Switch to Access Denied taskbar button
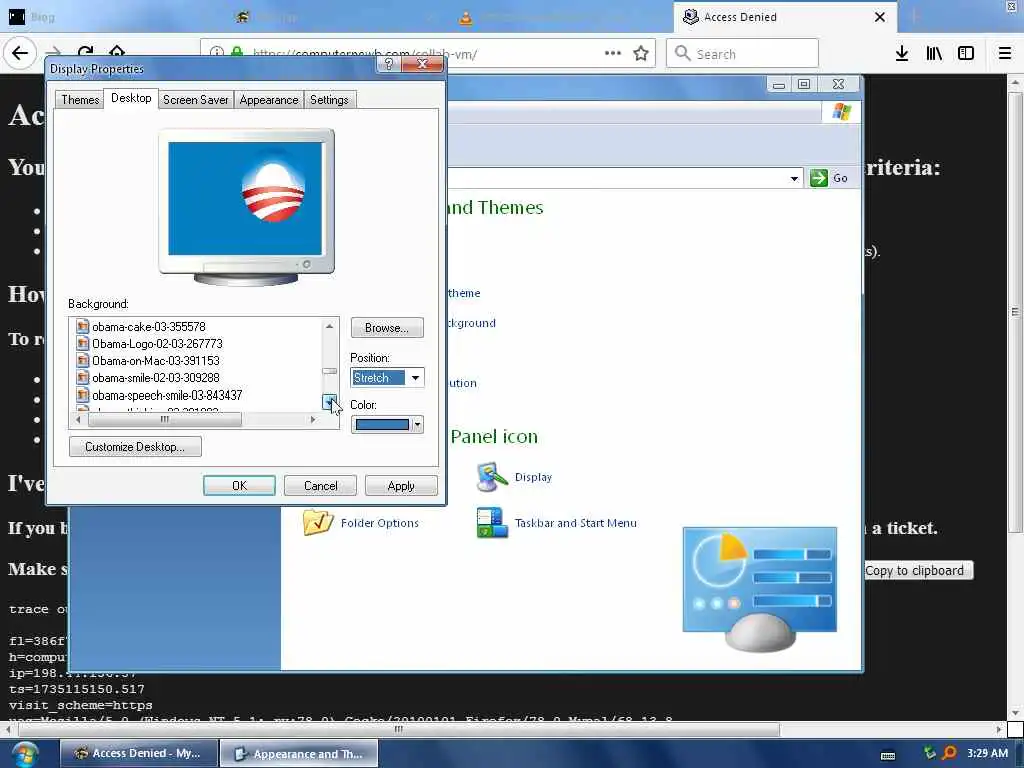 click(x=138, y=754)
